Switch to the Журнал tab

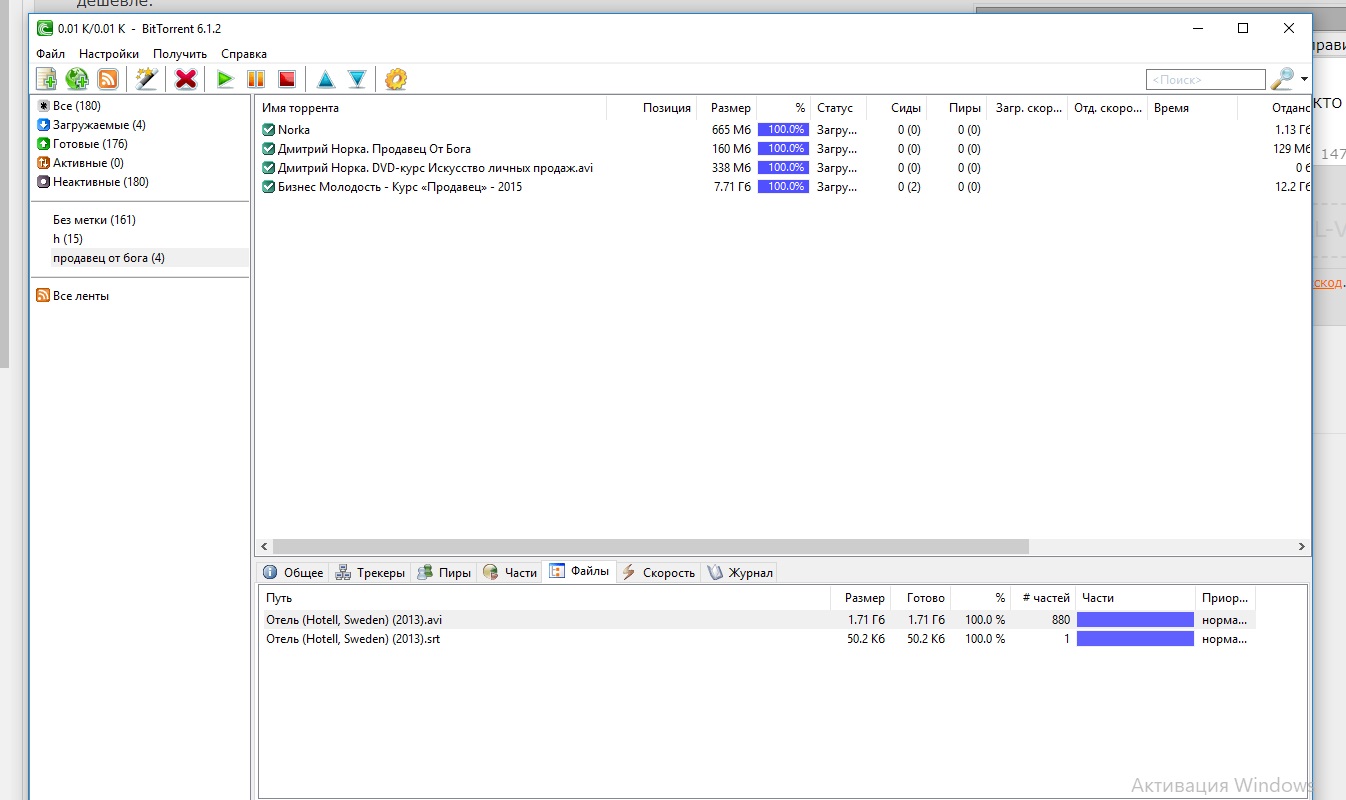(739, 573)
